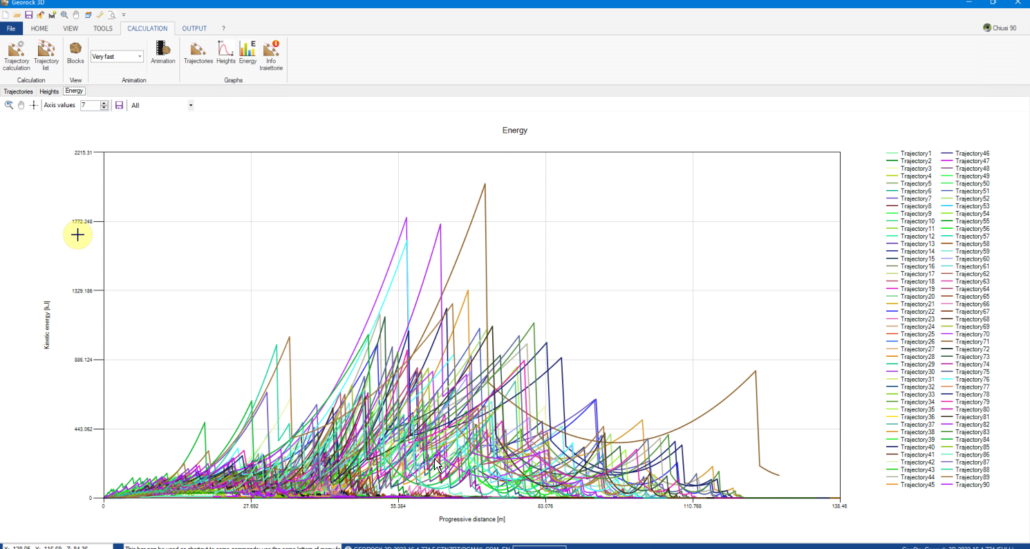Screen dimensions: 1030x549
Task: Run the Trajectory calculation tool
Action: point(16,55)
